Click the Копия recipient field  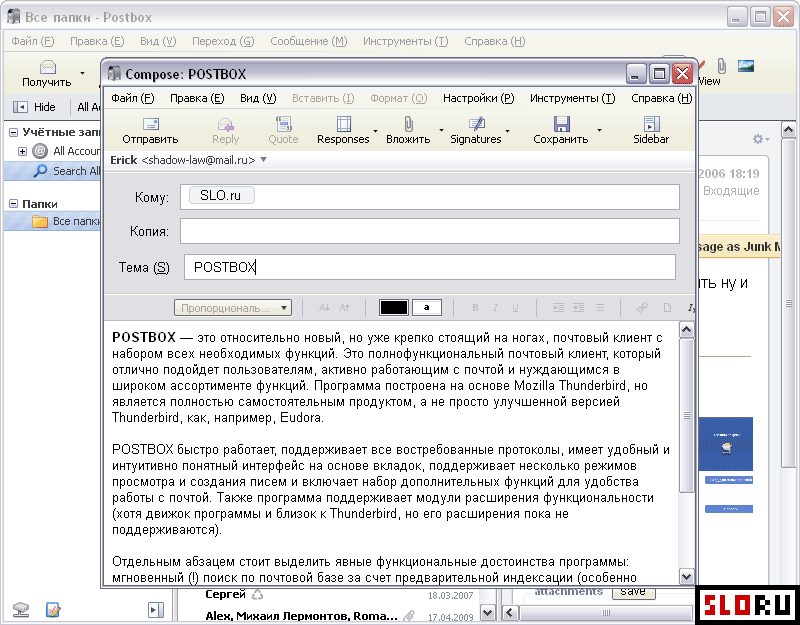click(x=430, y=231)
